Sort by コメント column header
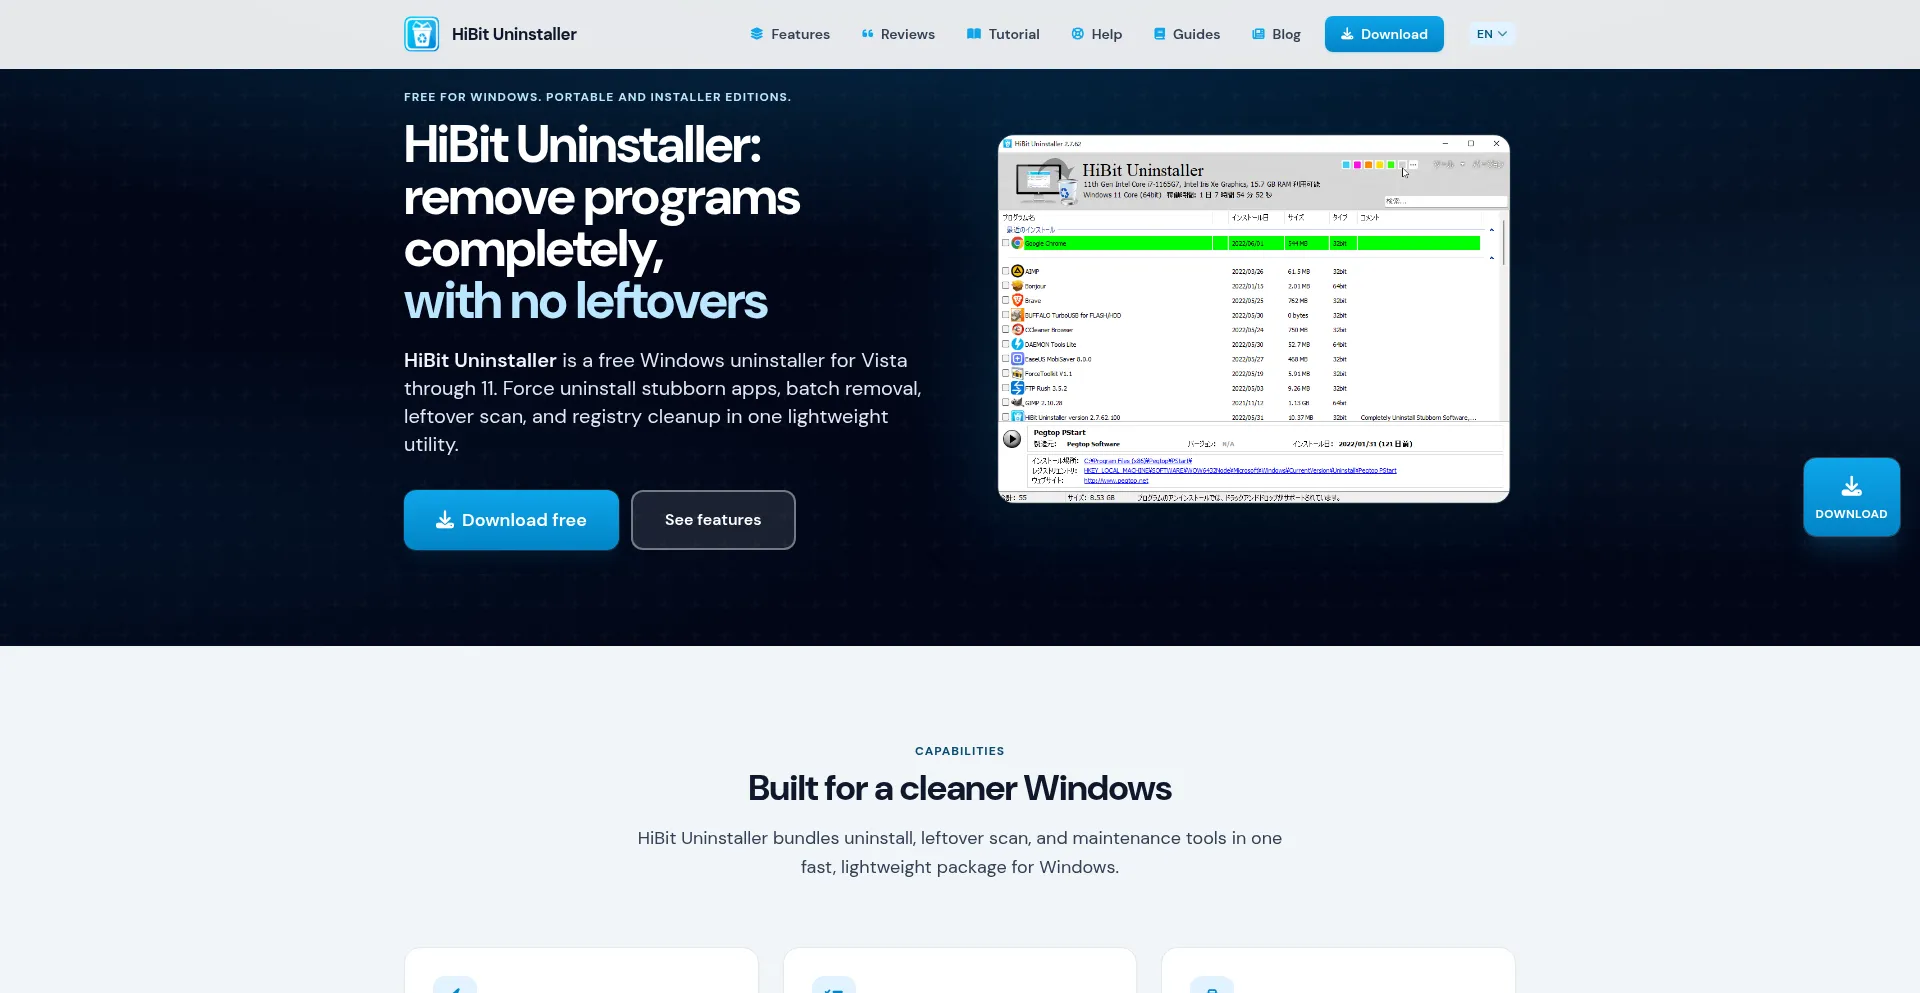The height and width of the screenshot is (993, 1920). coord(1370,217)
